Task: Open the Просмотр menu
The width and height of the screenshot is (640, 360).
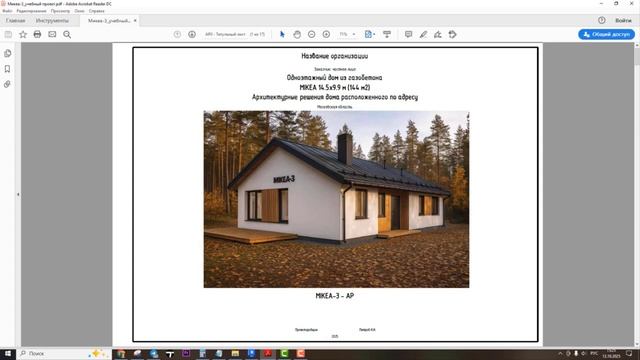Action: click(60, 11)
